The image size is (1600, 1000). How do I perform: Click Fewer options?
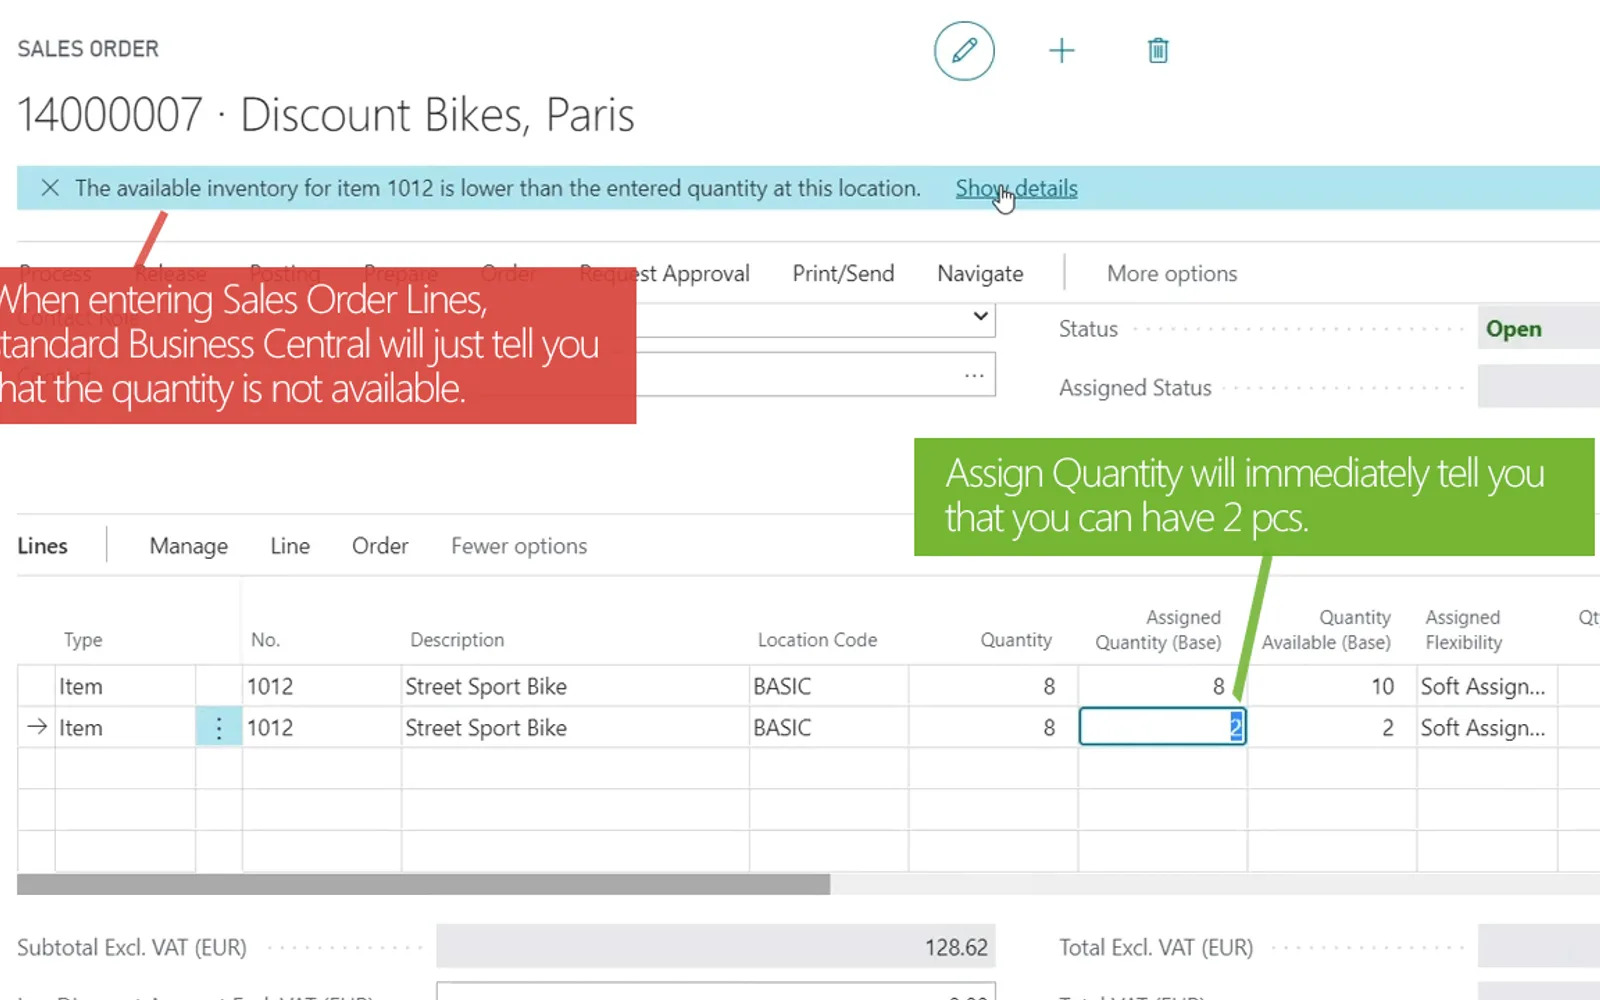click(519, 546)
